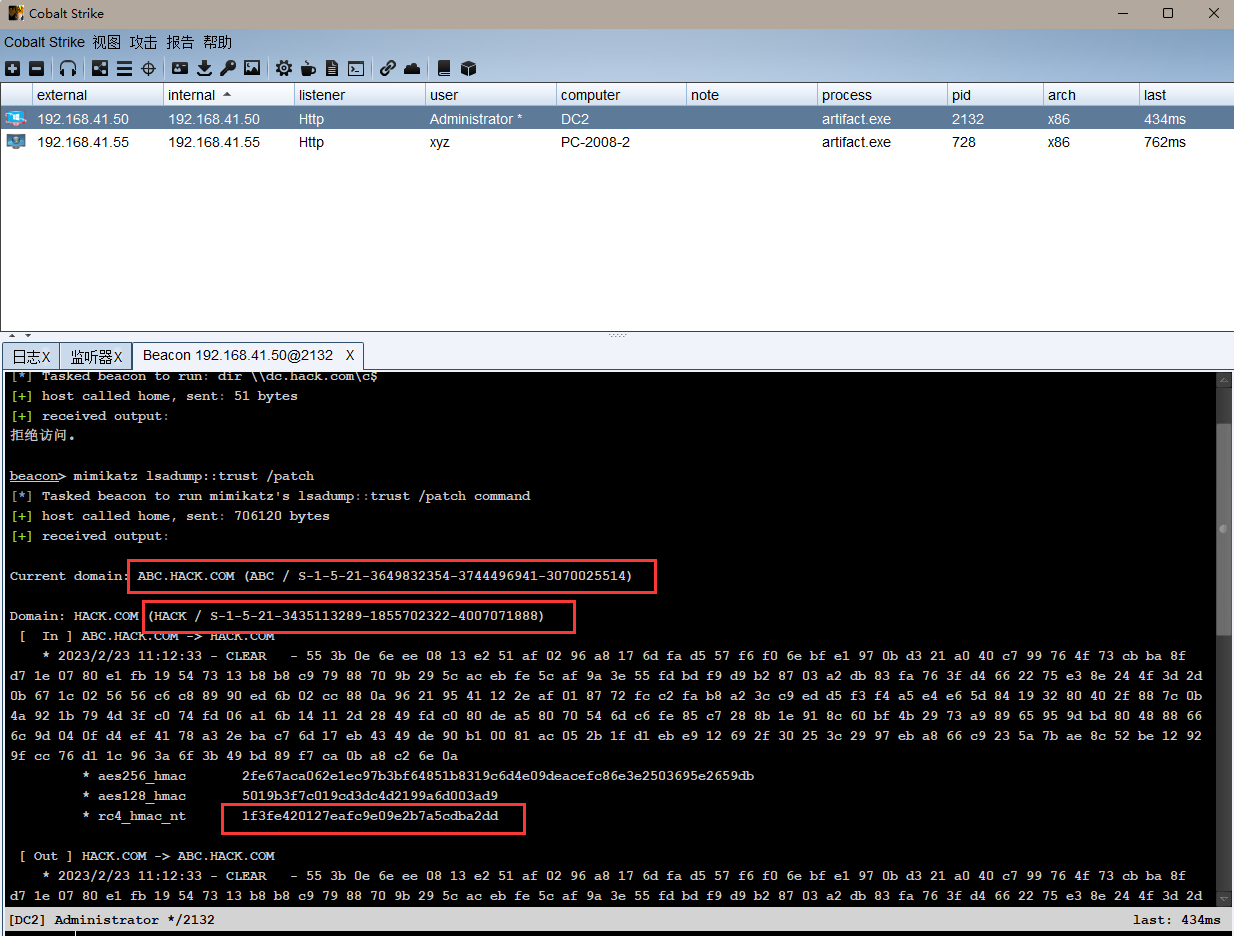This screenshot has height=936, width=1234.
Task: Open Listeners via headphones icon
Action: pyautogui.click(x=68, y=68)
